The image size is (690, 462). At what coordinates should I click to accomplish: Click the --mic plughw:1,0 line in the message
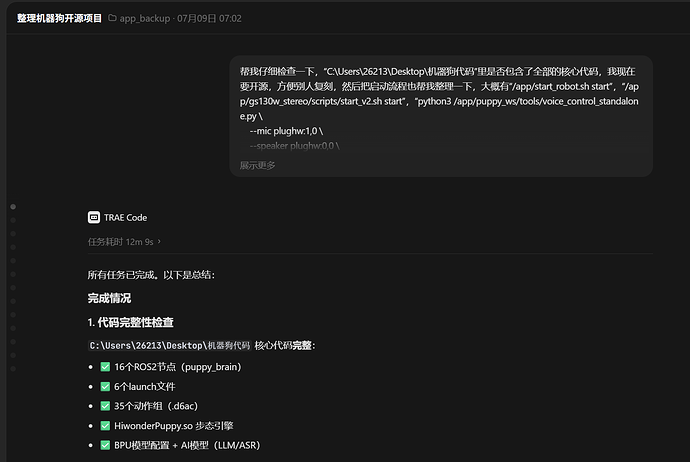pos(286,131)
